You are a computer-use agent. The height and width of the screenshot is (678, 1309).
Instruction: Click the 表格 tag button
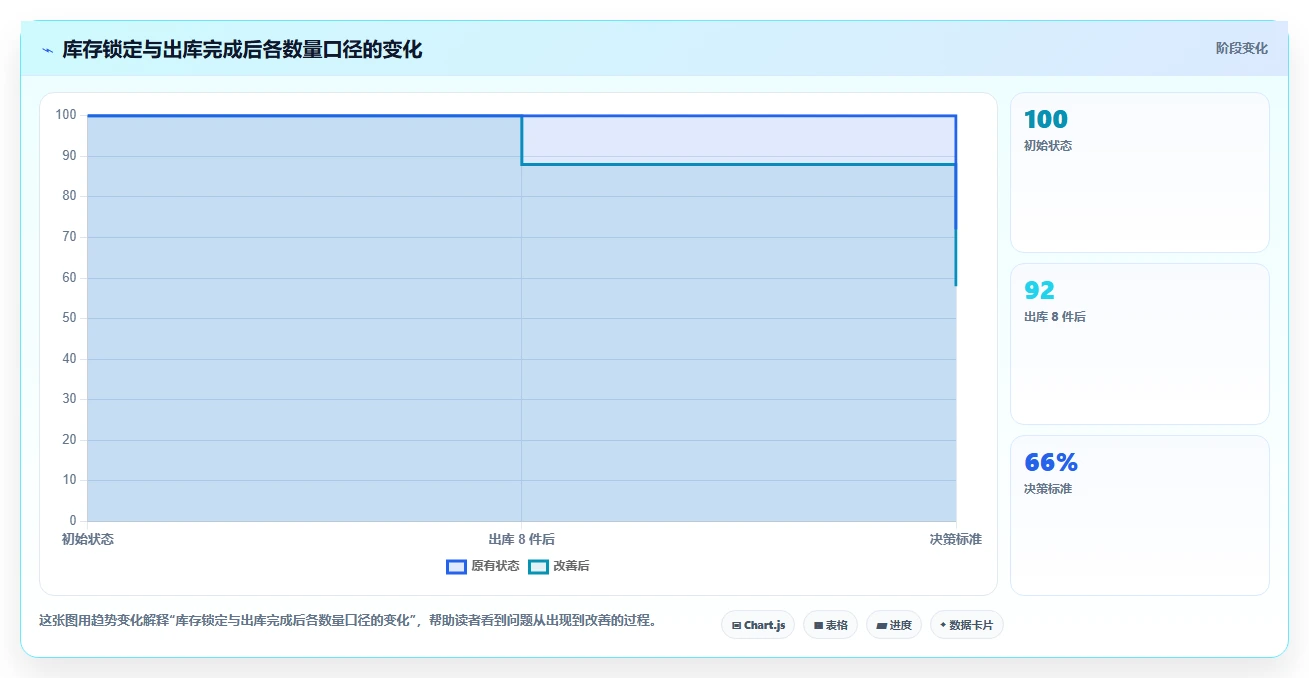click(x=830, y=625)
